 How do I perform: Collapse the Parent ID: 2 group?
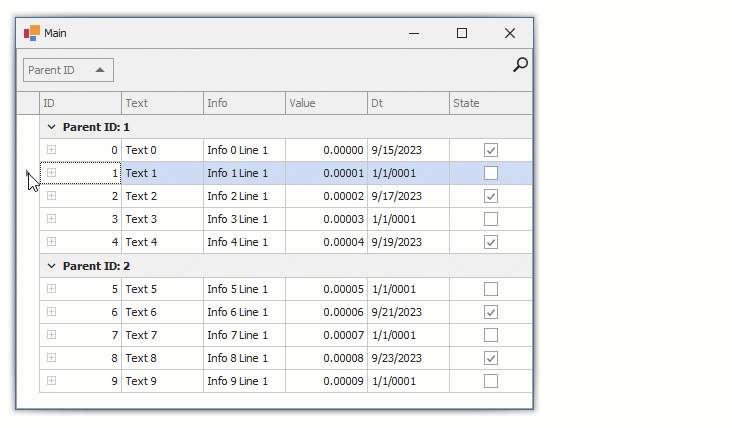[51, 266]
